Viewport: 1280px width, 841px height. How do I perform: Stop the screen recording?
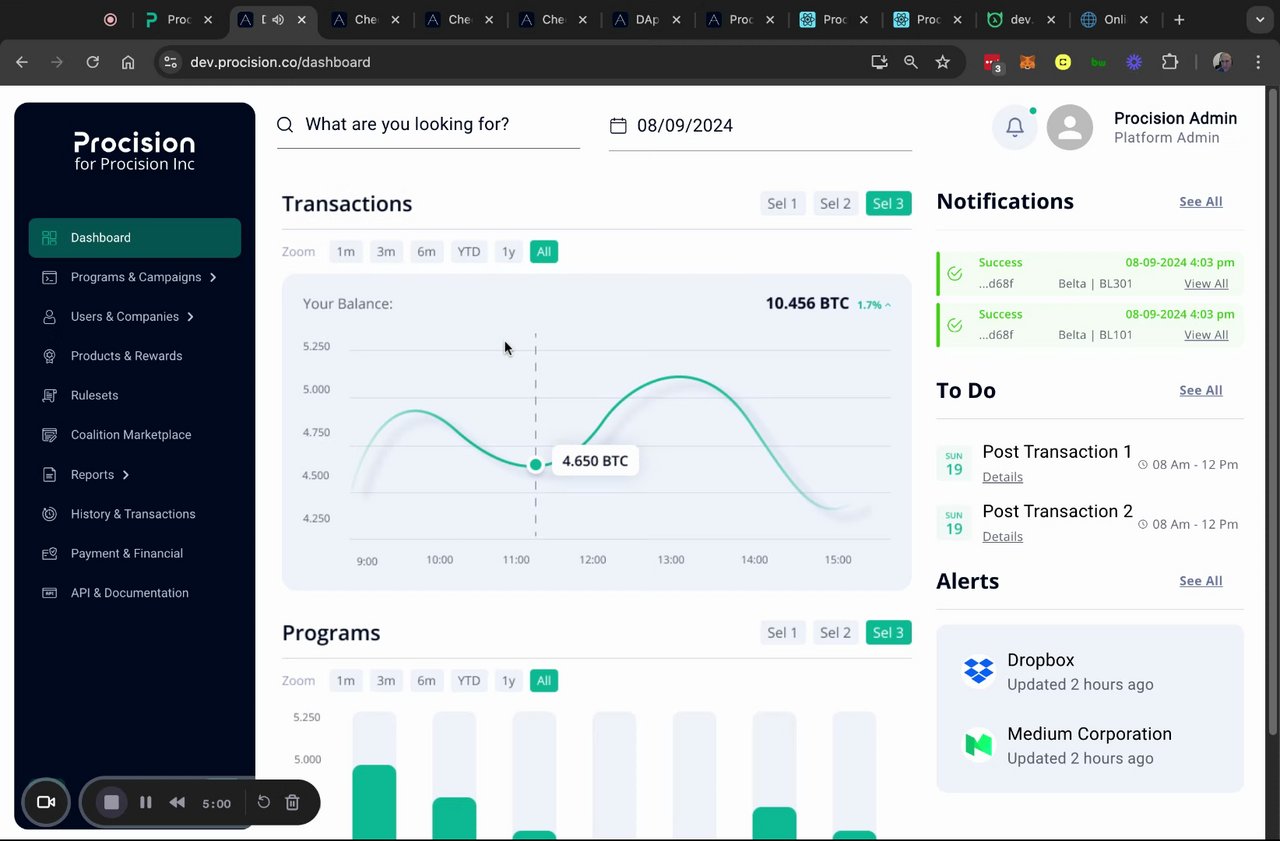(x=112, y=802)
